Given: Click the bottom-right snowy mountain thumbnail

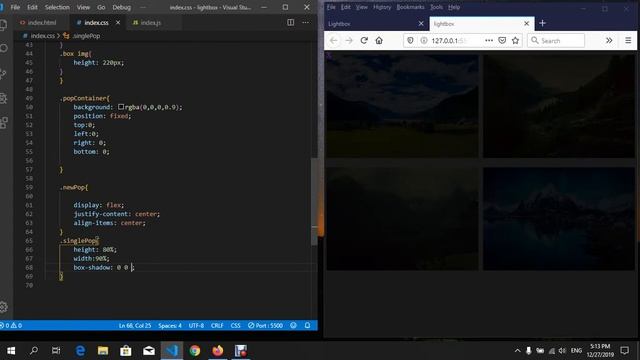Looking at the screenshot, I should [559, 219].
